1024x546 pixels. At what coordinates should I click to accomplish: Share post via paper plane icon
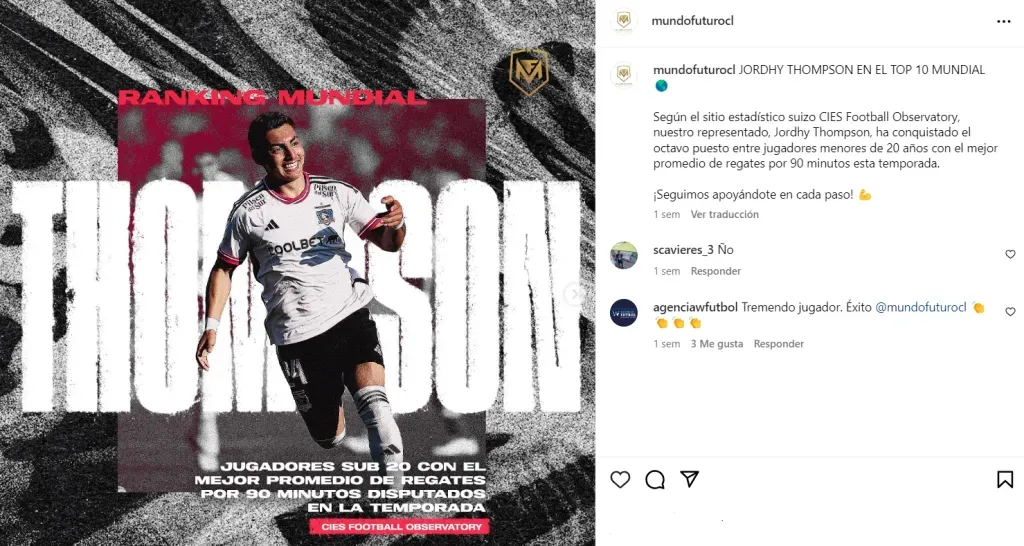(690, 479)
